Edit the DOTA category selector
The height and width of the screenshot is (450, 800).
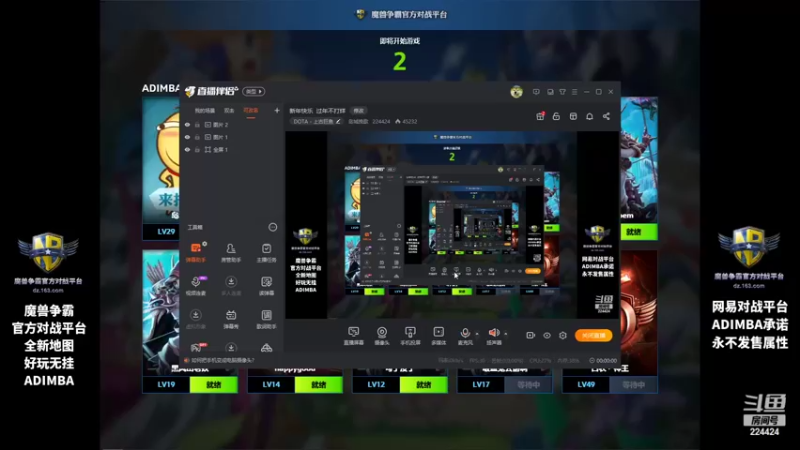click(x=316, y=121)
